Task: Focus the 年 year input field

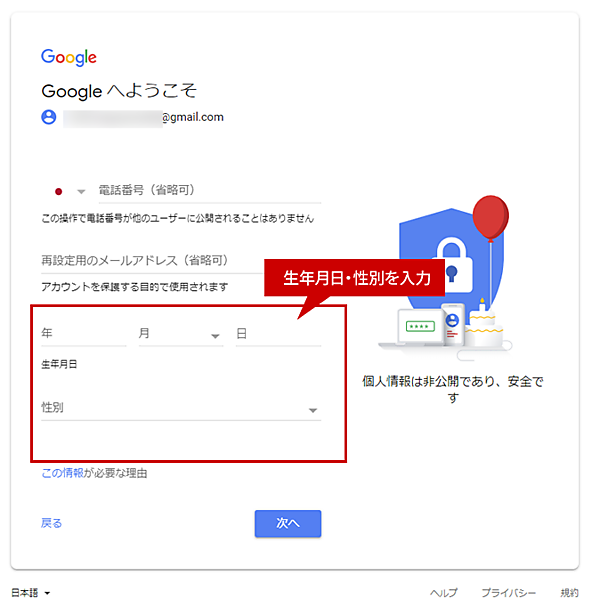Action: [84, 334]
